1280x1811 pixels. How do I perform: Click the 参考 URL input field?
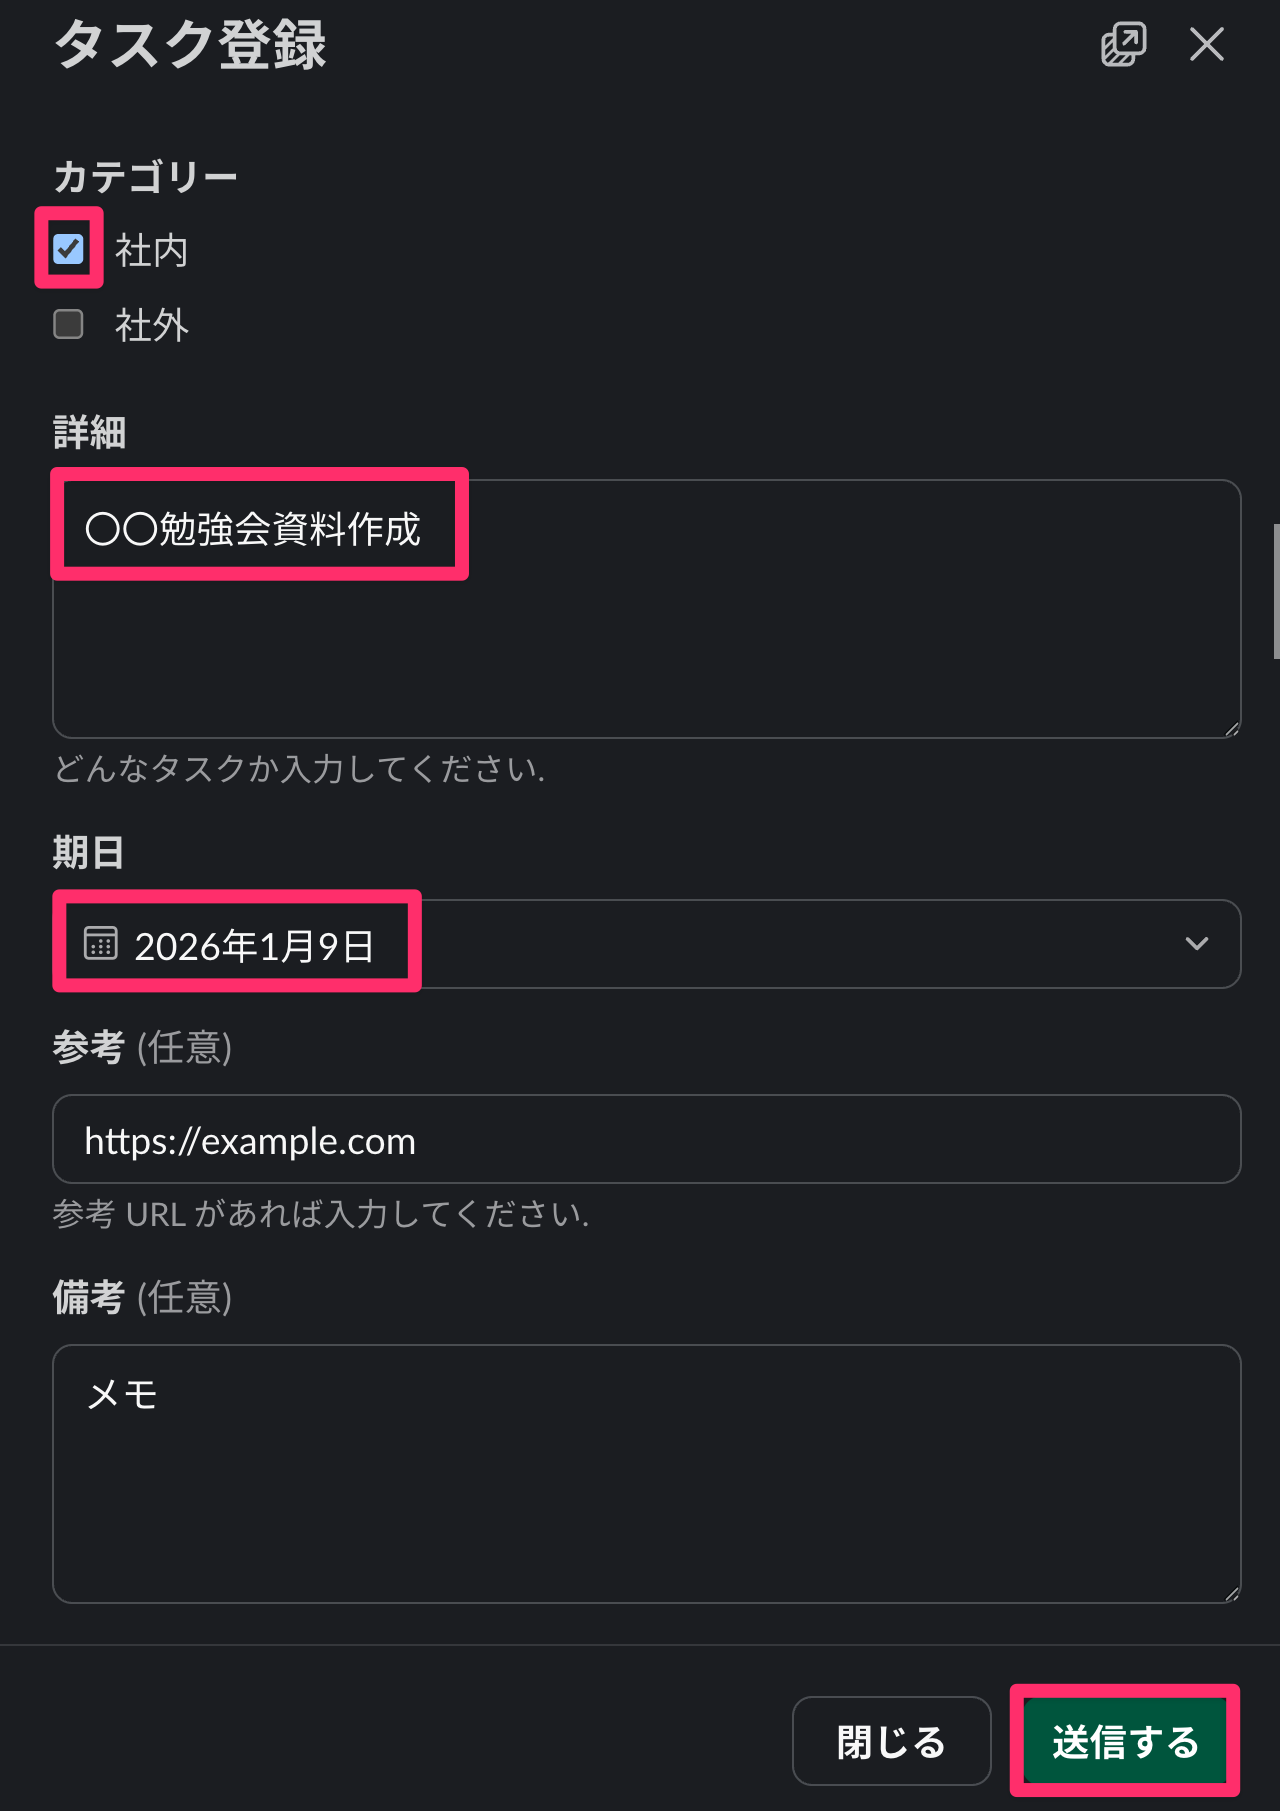pyautogui.click(x=646, y=1140)
